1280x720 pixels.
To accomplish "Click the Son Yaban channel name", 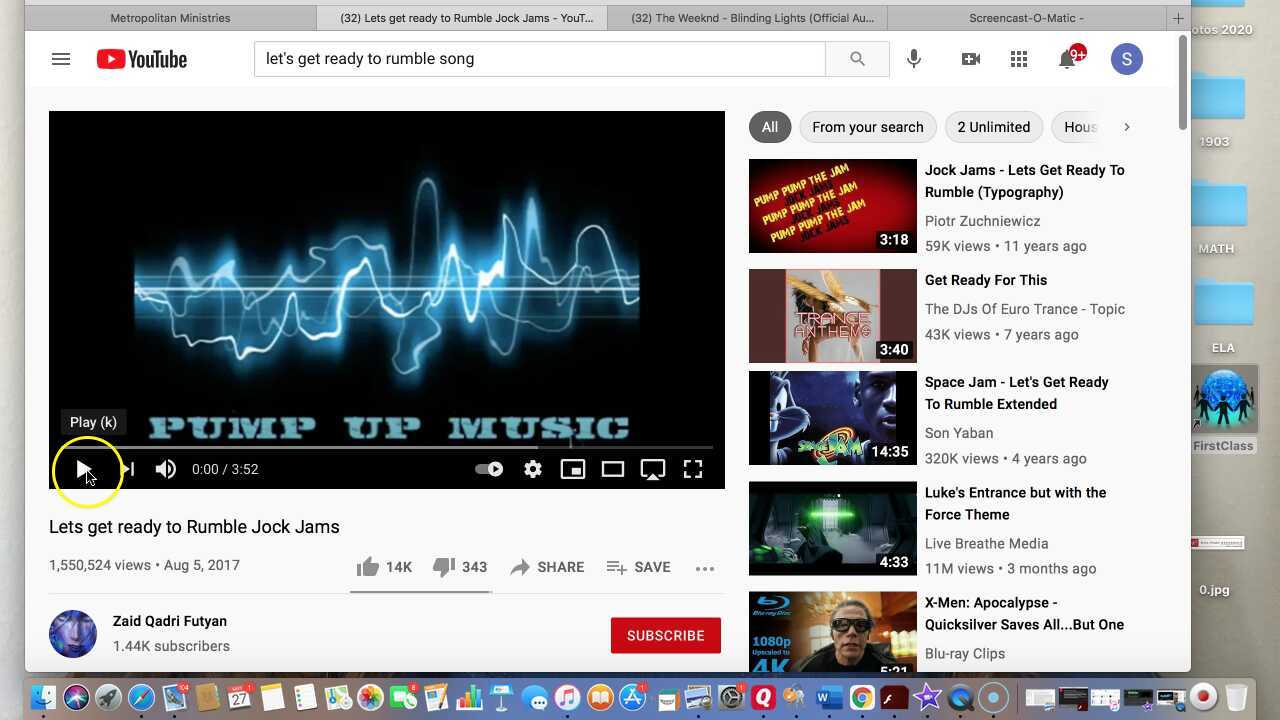I will 959,433.
